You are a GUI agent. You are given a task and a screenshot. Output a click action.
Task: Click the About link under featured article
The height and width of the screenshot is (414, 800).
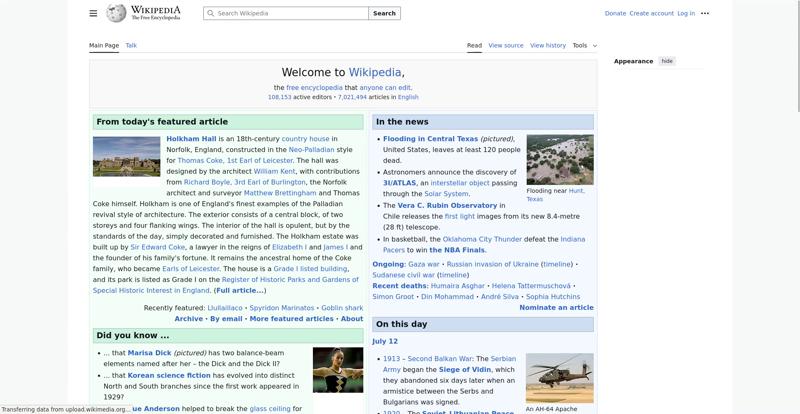click(x=352, y=319)
